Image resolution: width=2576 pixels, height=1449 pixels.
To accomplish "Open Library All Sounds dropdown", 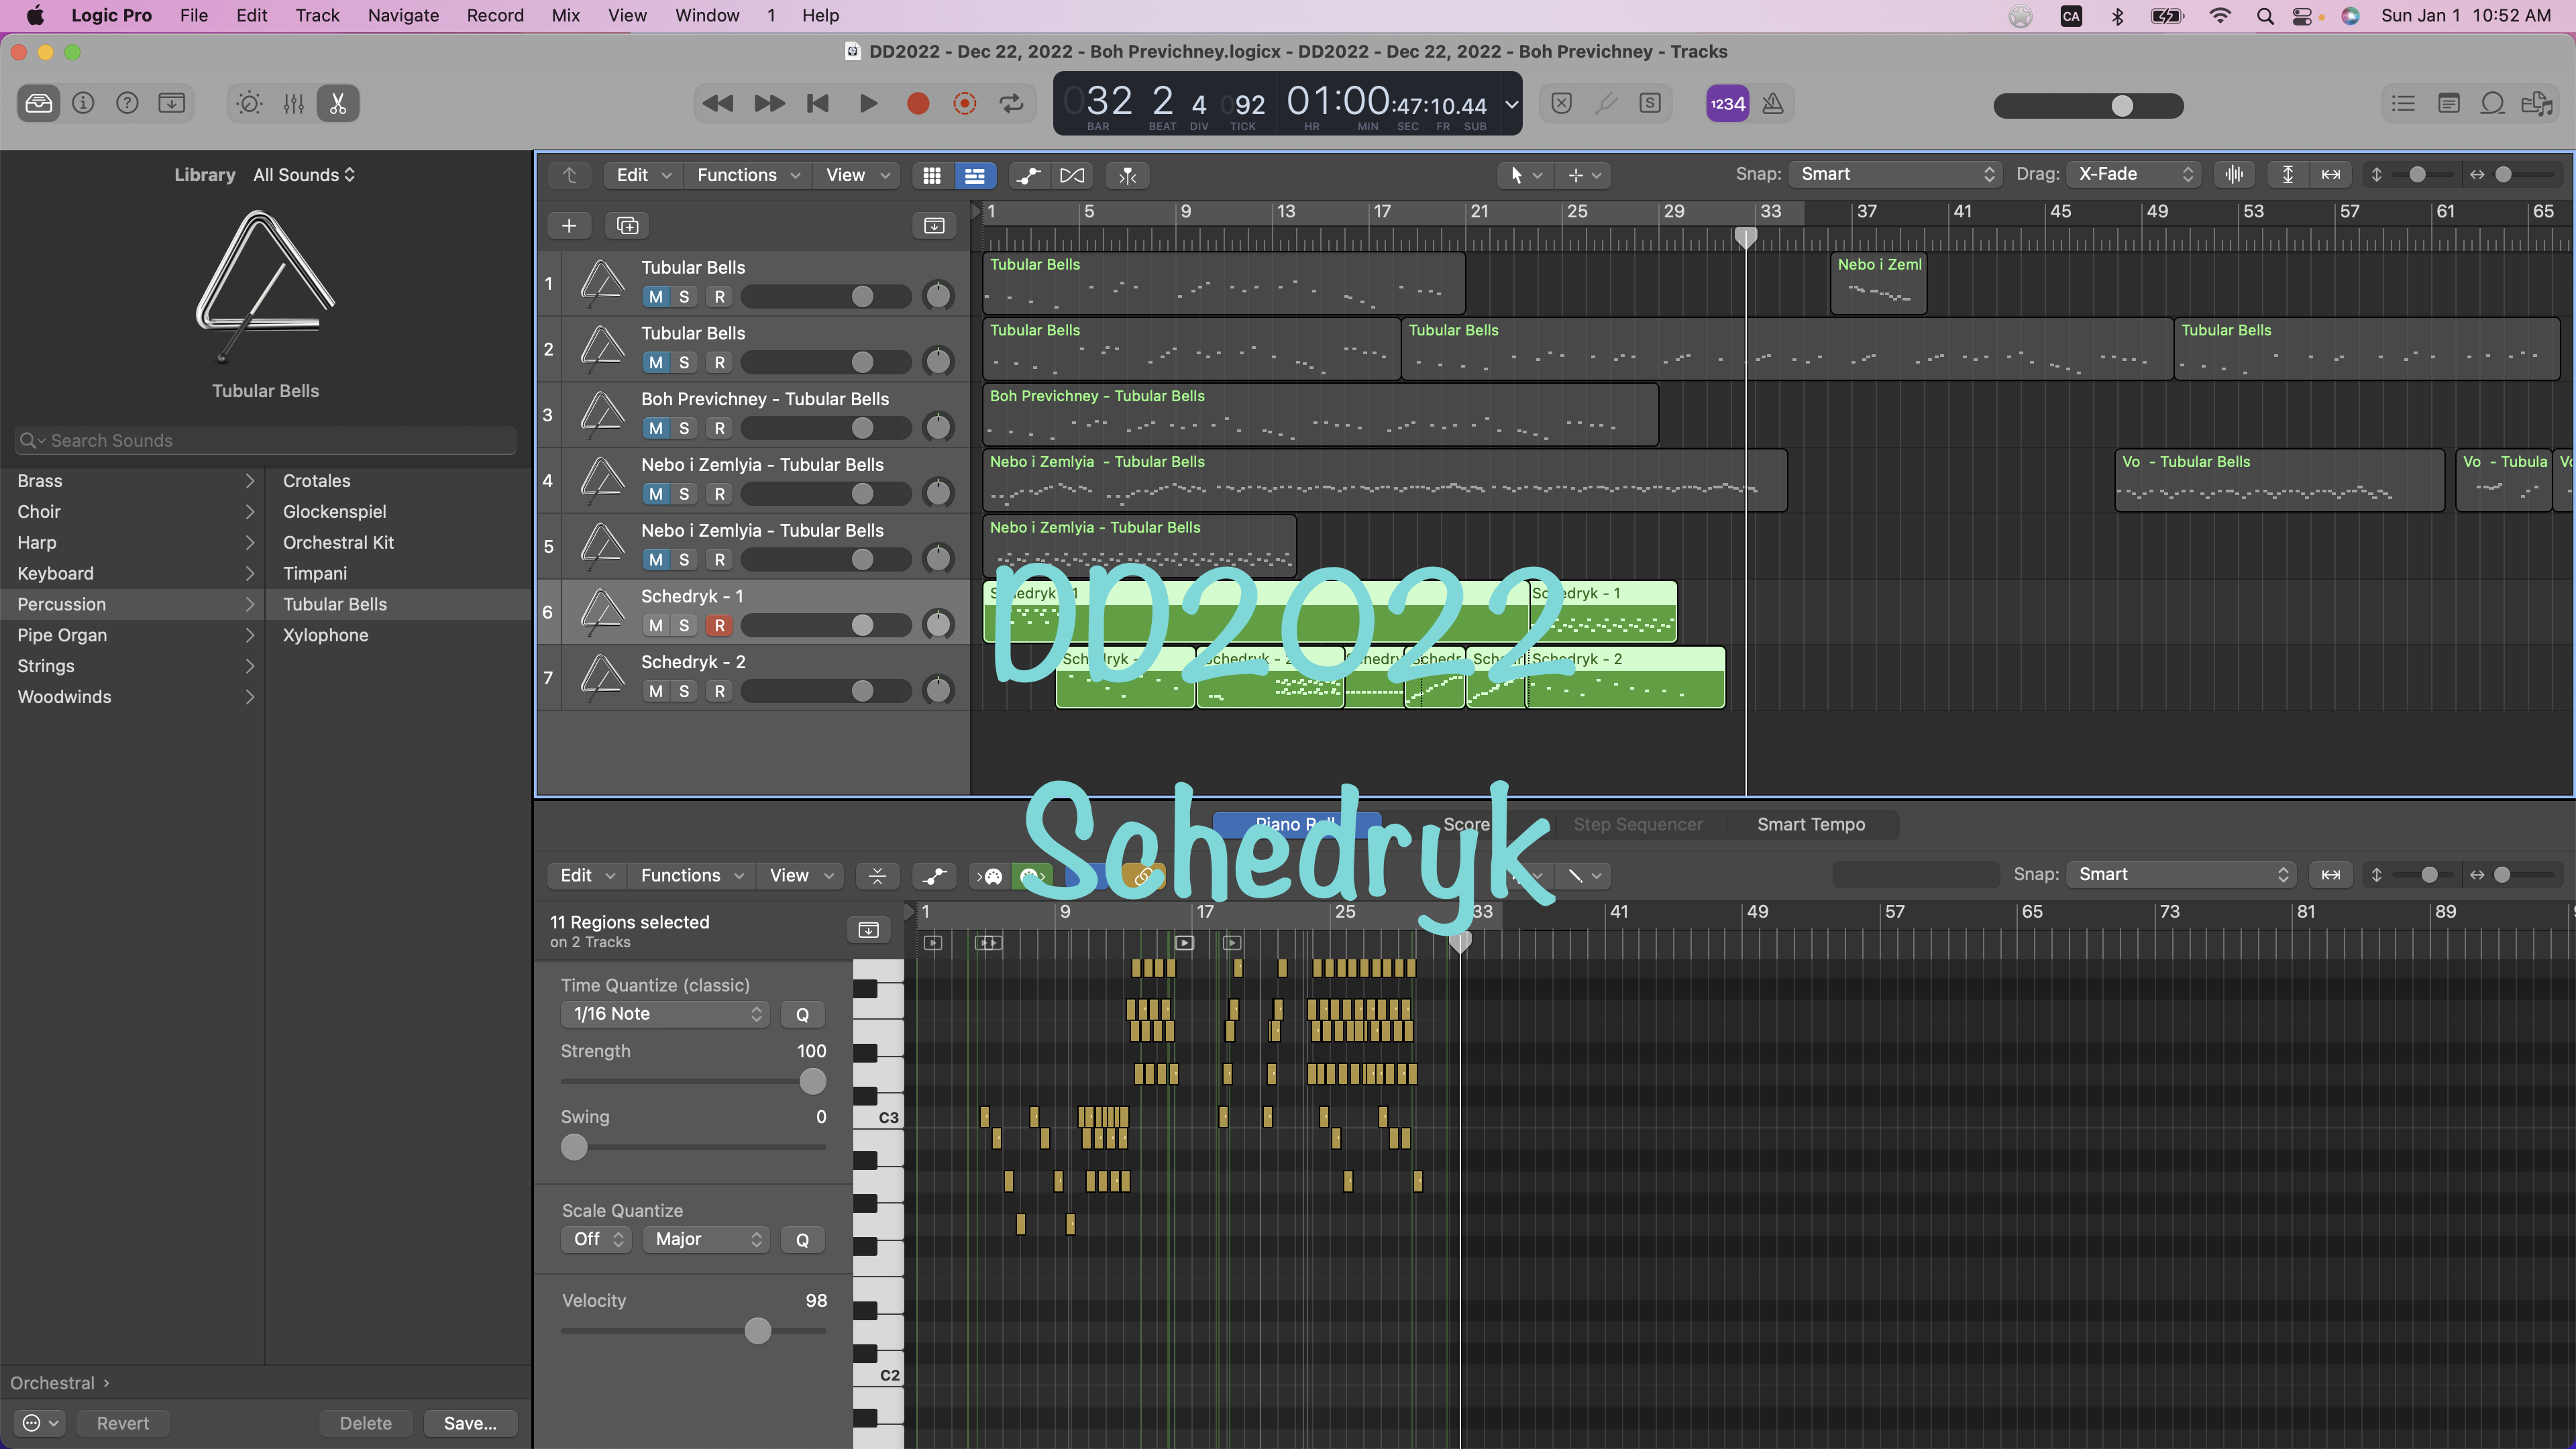I will click(304, 175).
